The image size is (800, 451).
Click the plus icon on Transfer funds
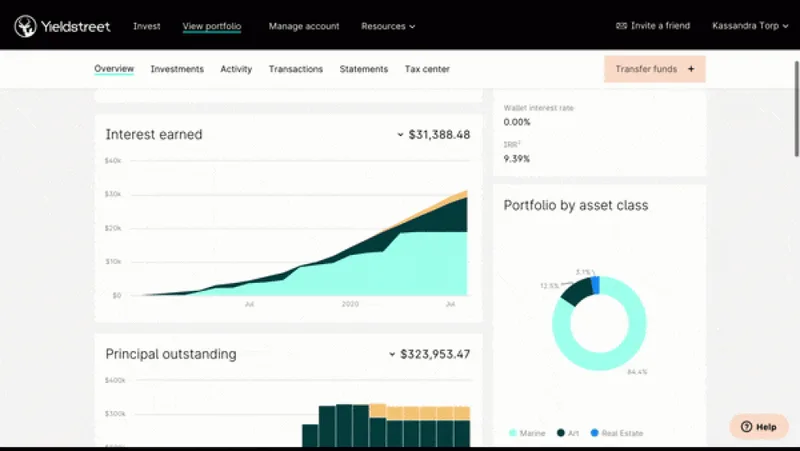point(691,69)
